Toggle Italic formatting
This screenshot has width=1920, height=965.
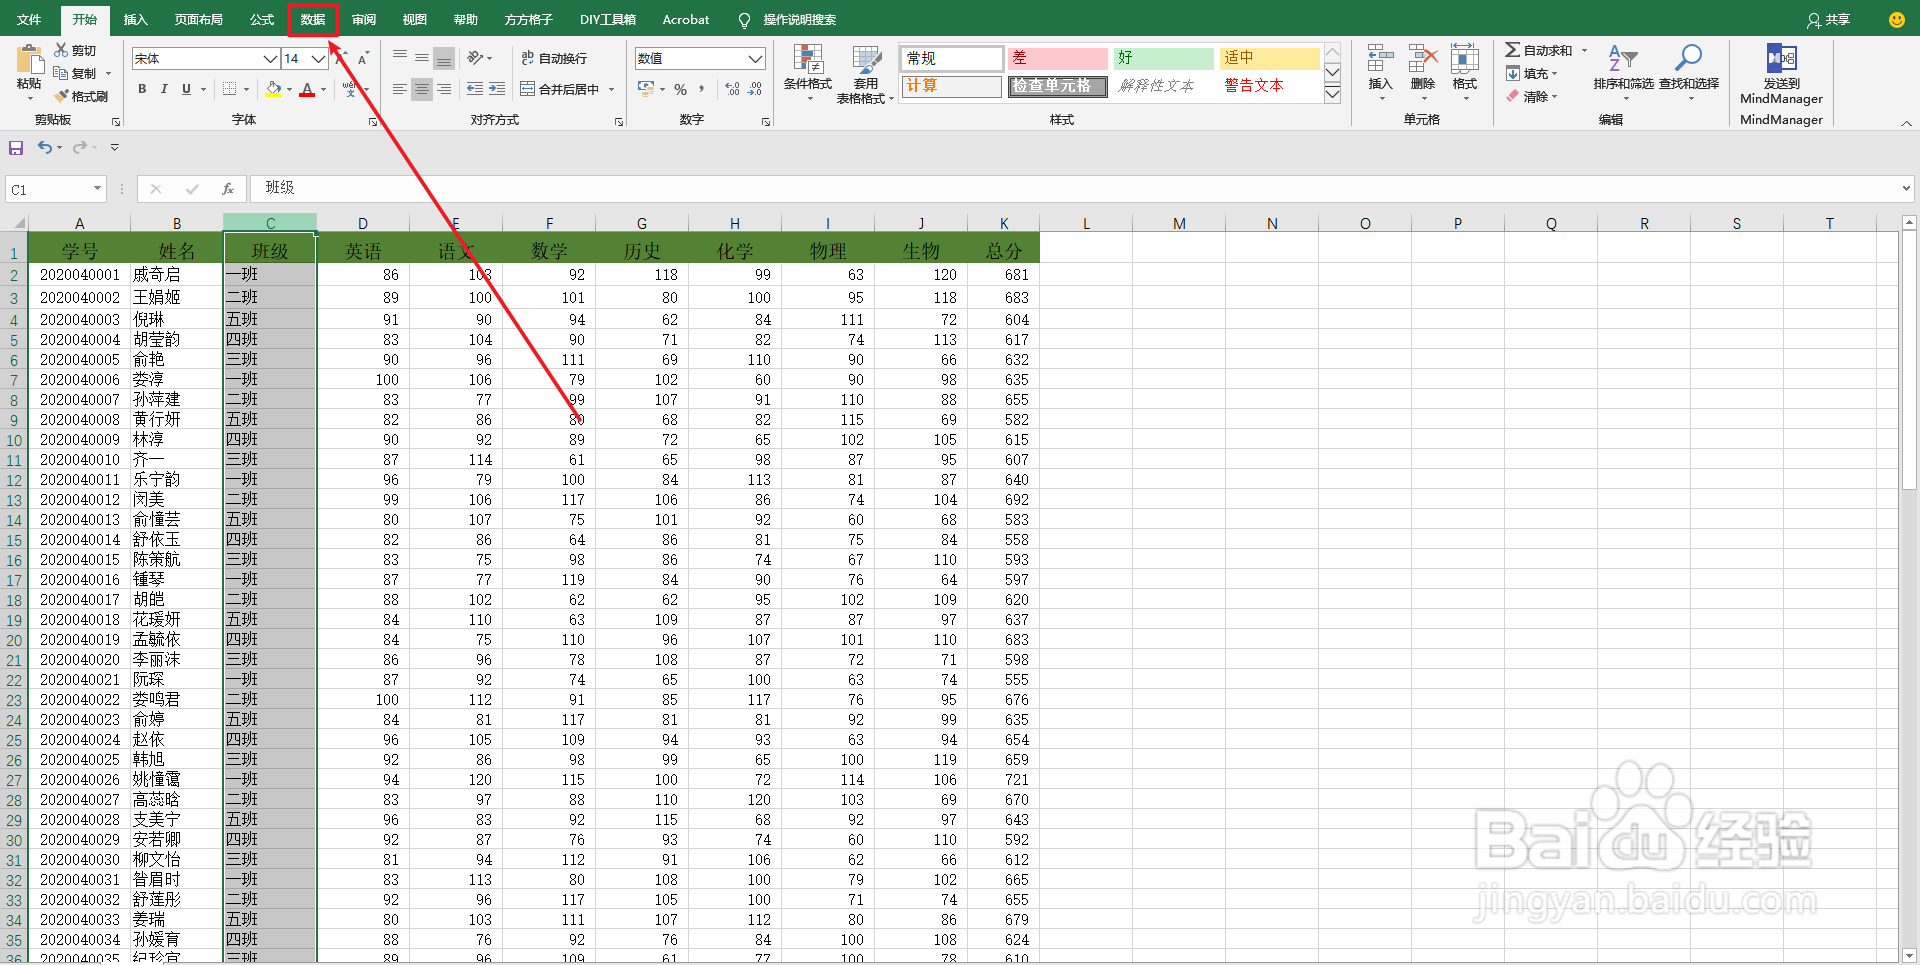point(164,89)
